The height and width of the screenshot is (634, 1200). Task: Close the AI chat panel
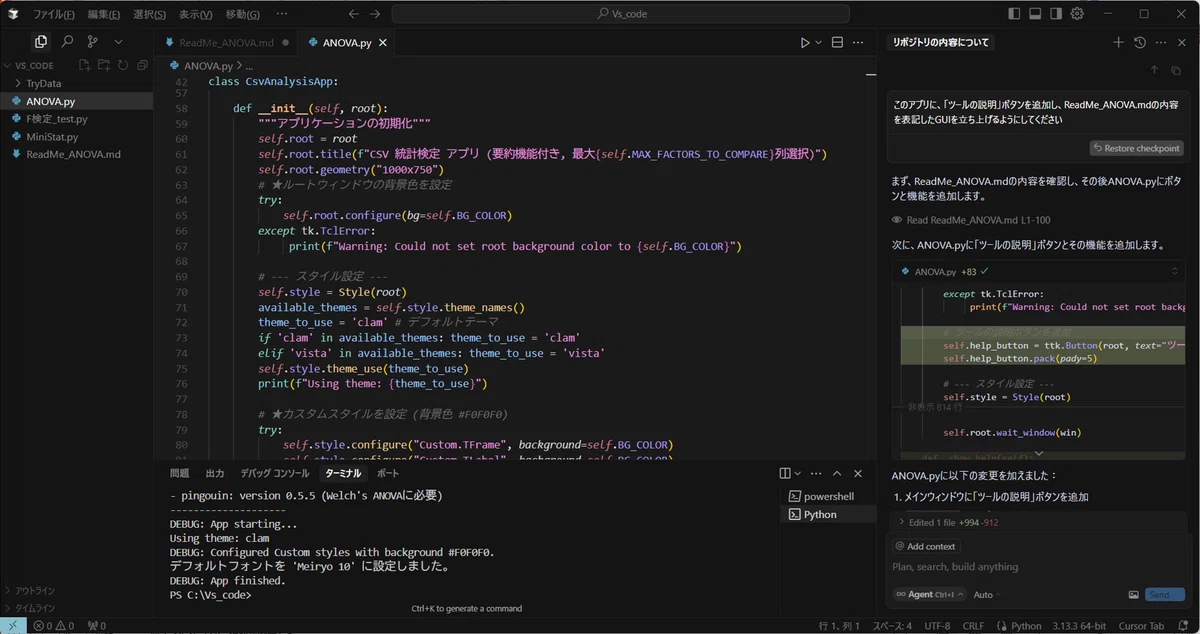tap(1181, 43)
